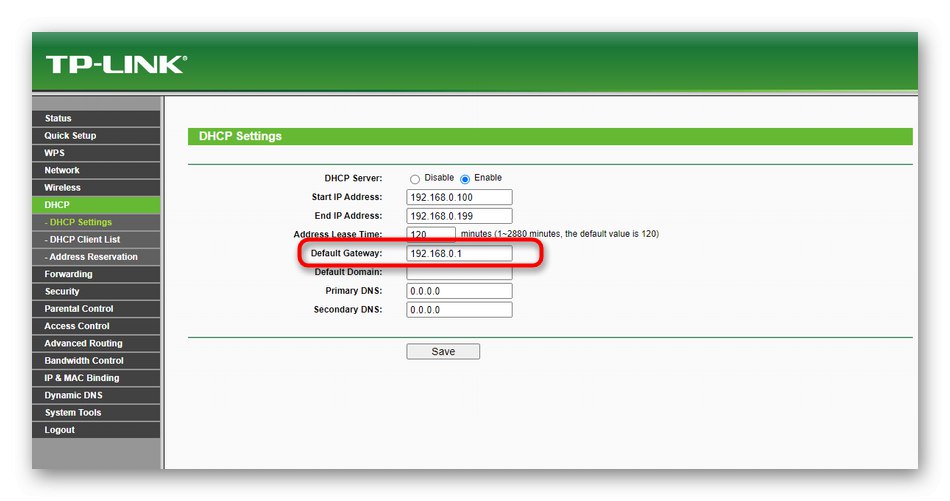
Task: Click the TP-LINK logo
Action: pyautogui.click(x=116, y=64)
